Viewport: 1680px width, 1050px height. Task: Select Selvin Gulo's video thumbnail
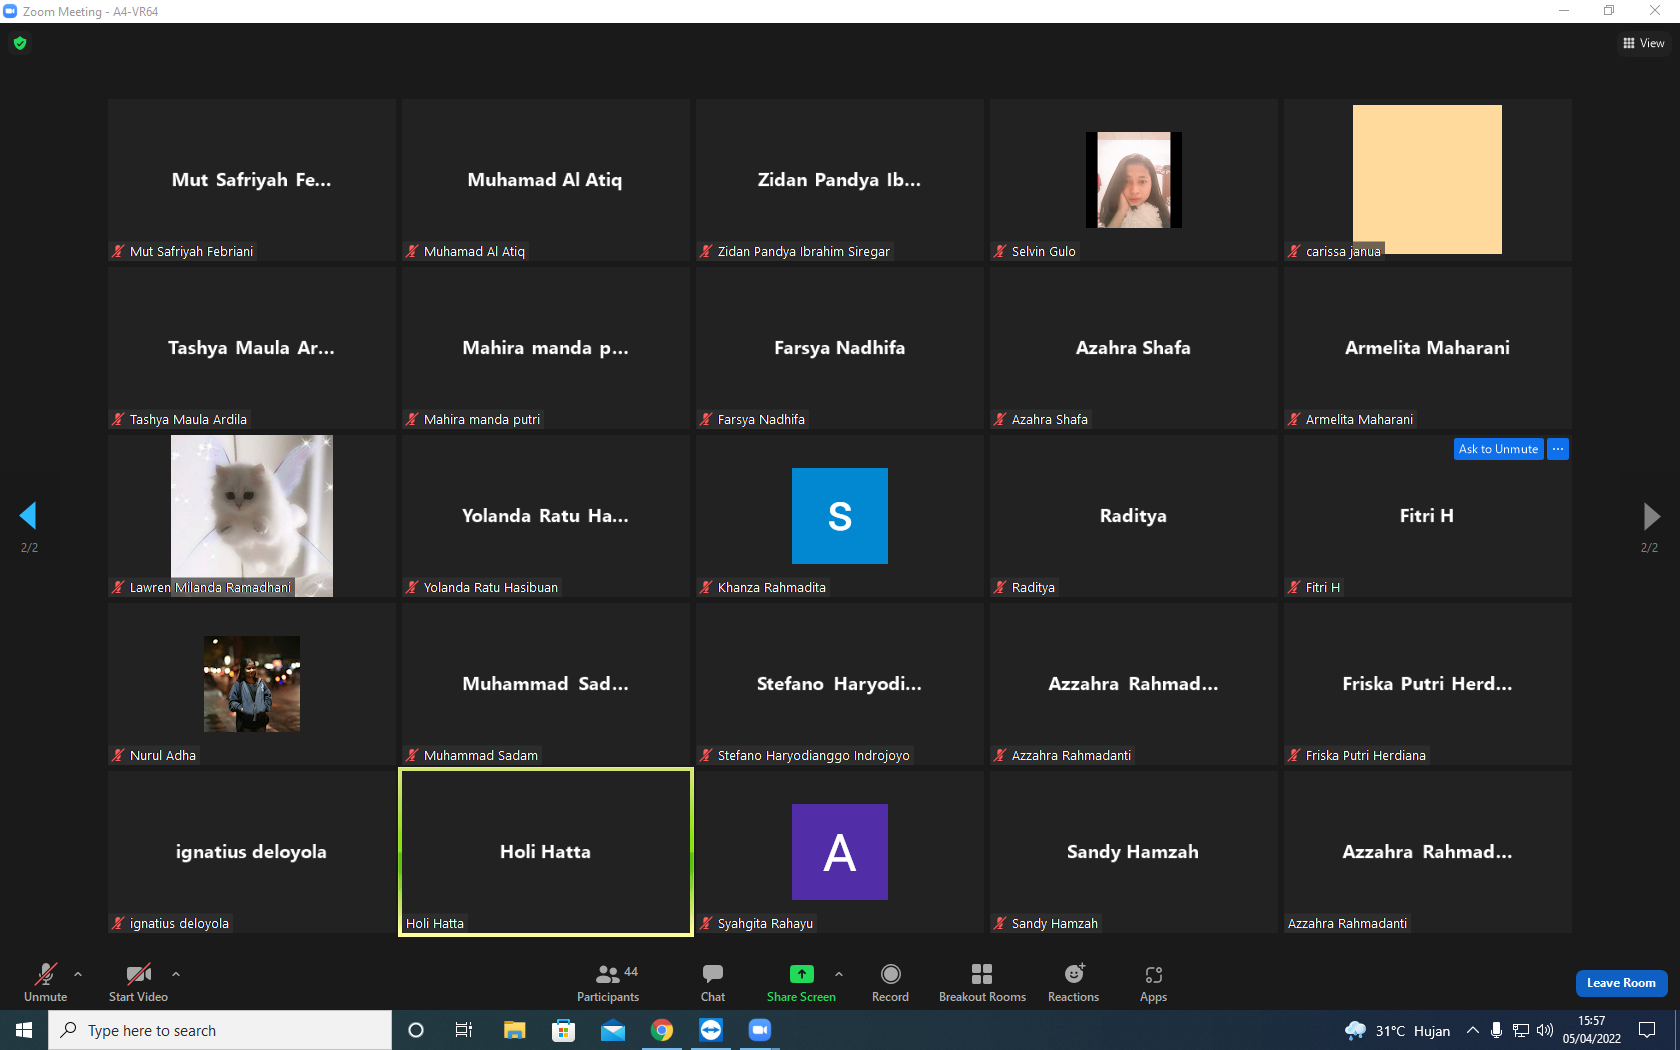(1133, 180)
